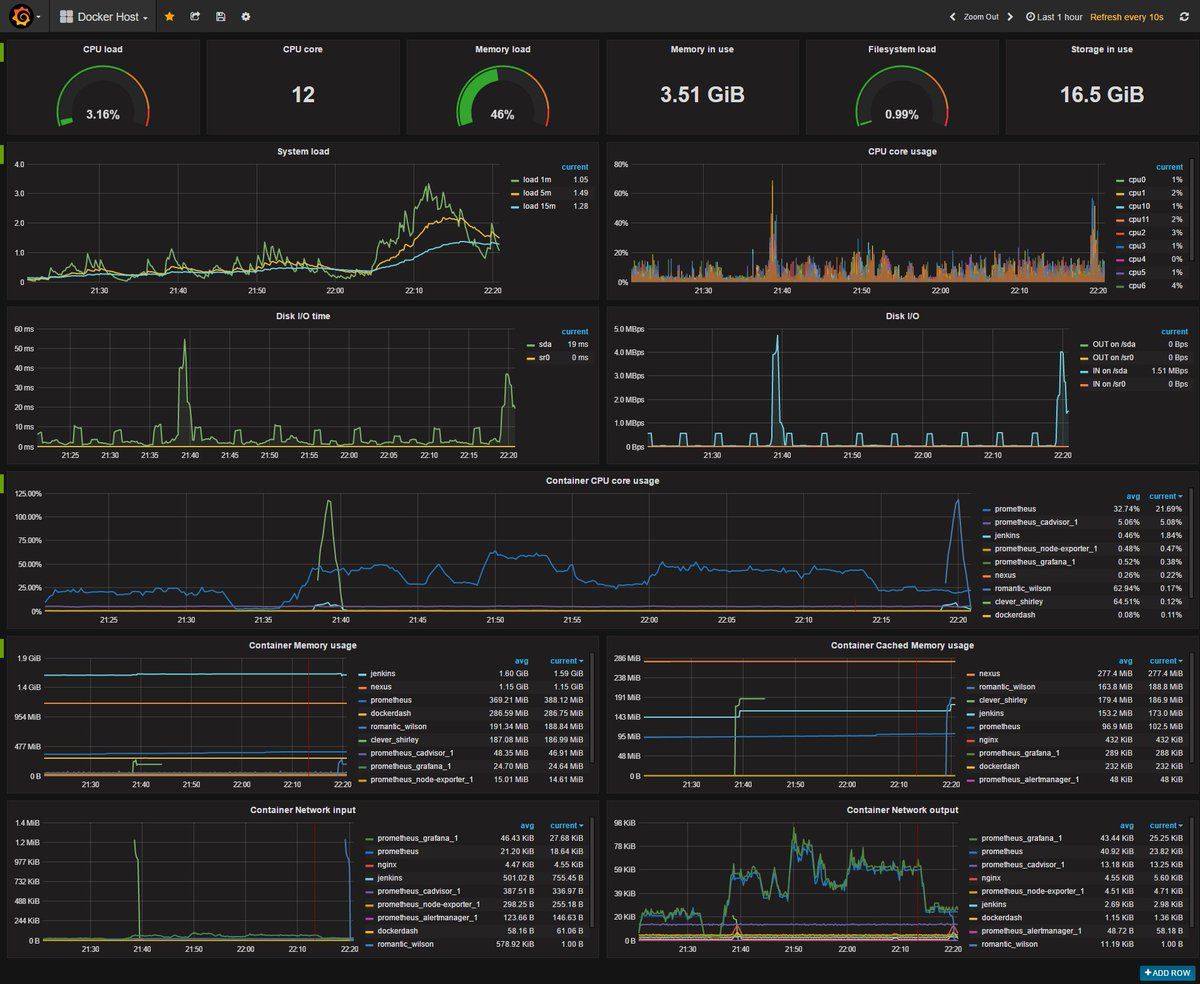Open the CPU core panel title menu

(x=303, y=49)
